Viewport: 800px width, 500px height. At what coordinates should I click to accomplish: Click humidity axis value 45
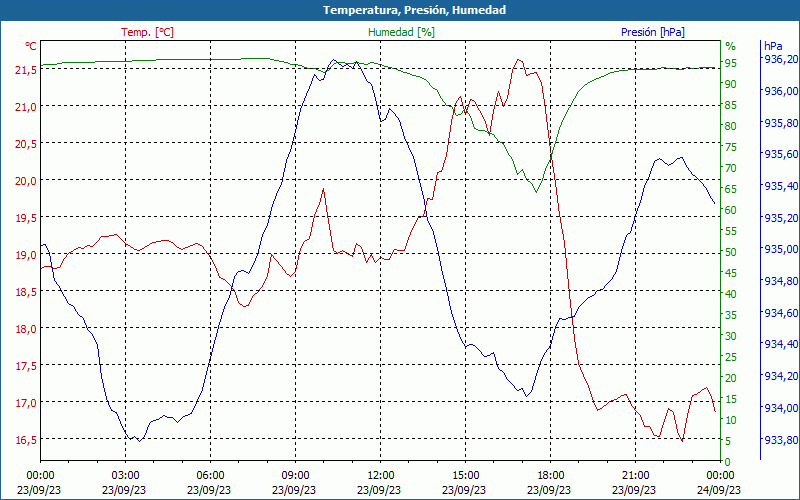(x=731, y=273)
